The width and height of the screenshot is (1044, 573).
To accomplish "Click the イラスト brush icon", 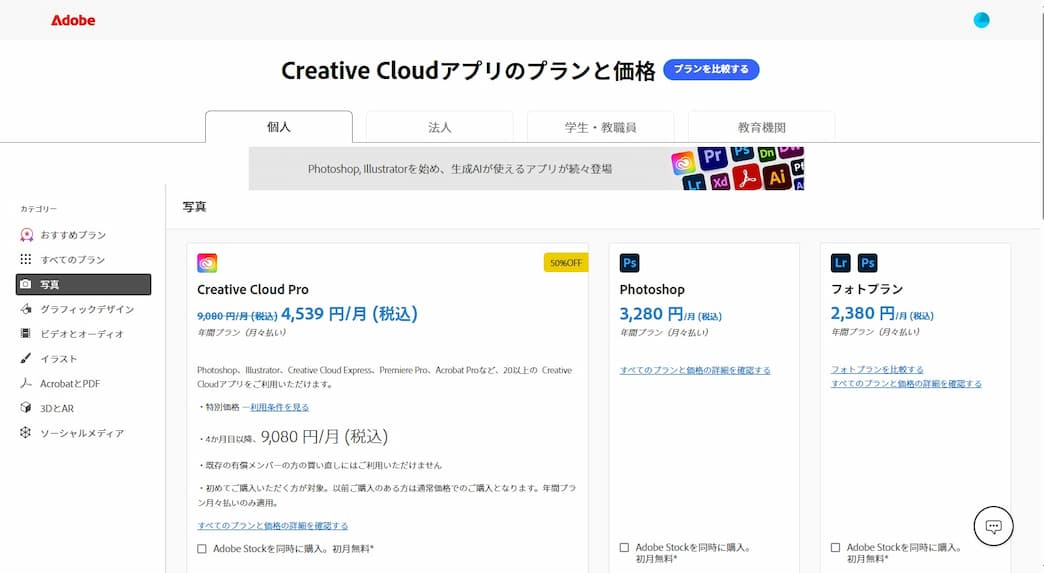I will (x=26, y=359).
